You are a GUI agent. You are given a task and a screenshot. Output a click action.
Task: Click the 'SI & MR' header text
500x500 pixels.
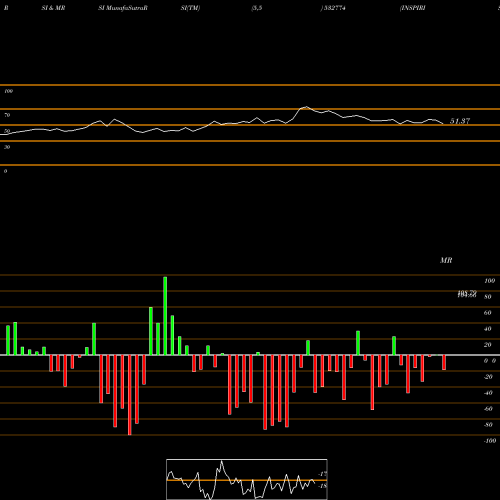pyautogui.click(x=53, y=8)
